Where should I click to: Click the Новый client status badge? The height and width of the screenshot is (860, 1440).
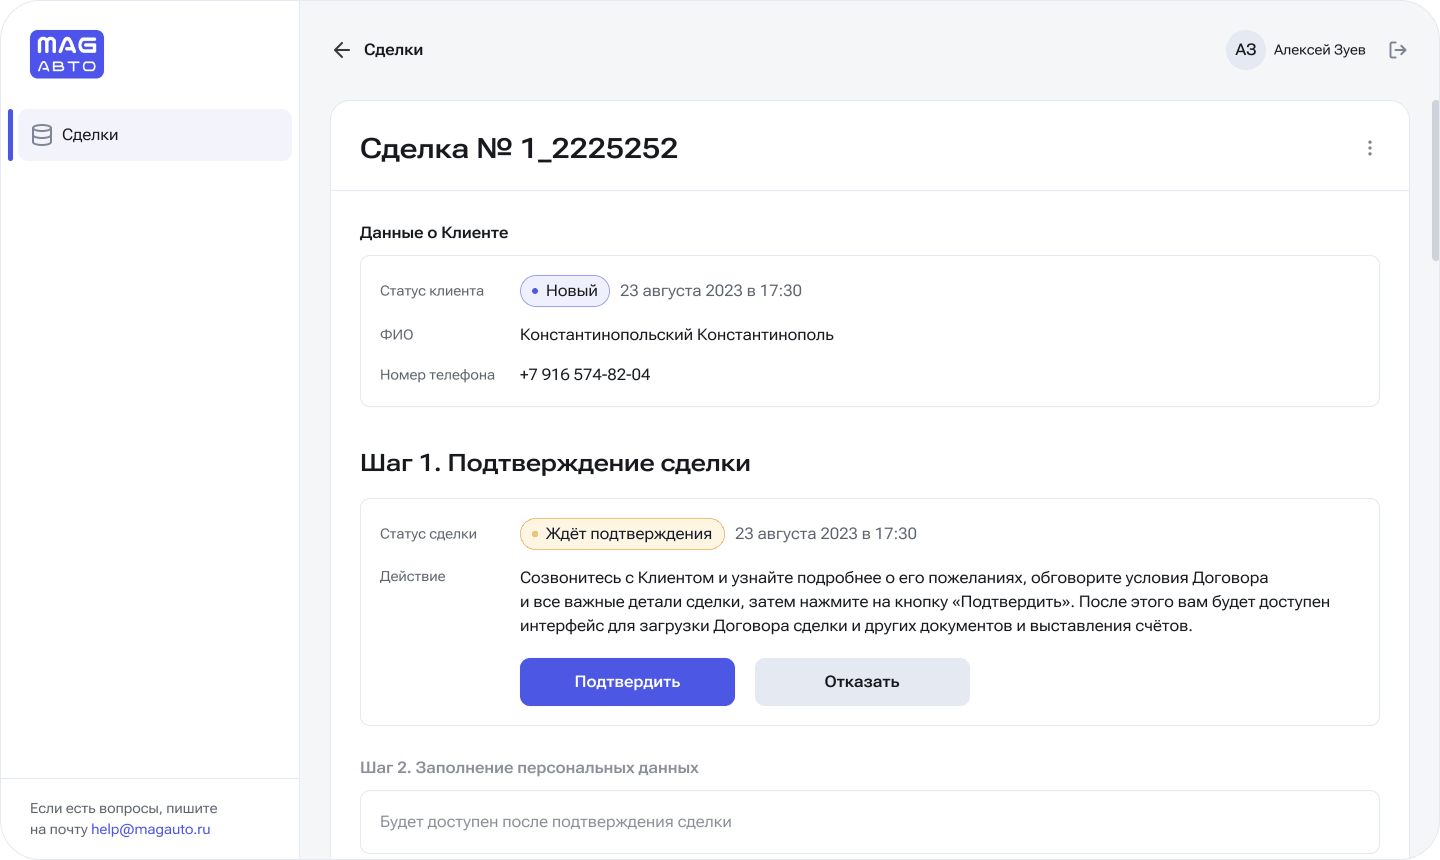click(565, 291)
